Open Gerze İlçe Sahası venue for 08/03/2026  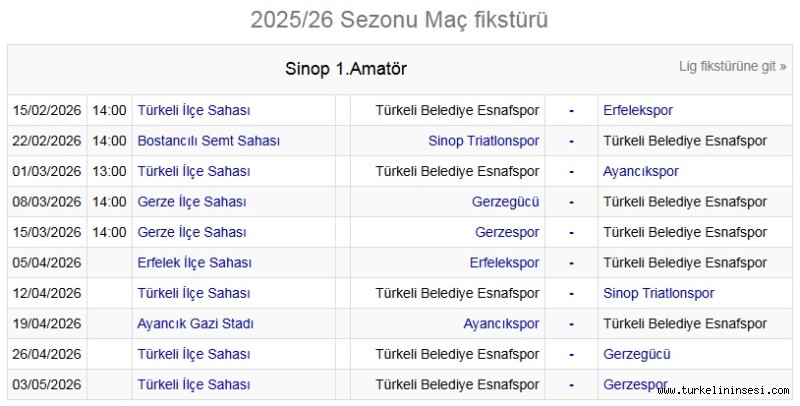click(191, 202)
